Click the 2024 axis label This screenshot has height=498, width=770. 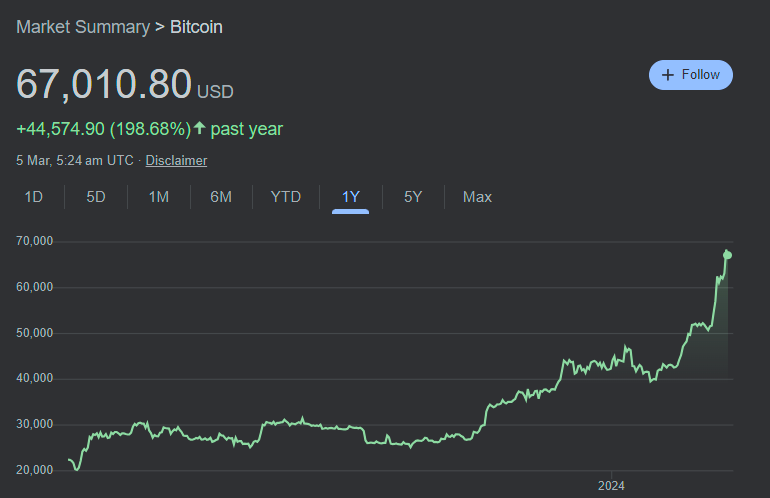pos(611,486)
